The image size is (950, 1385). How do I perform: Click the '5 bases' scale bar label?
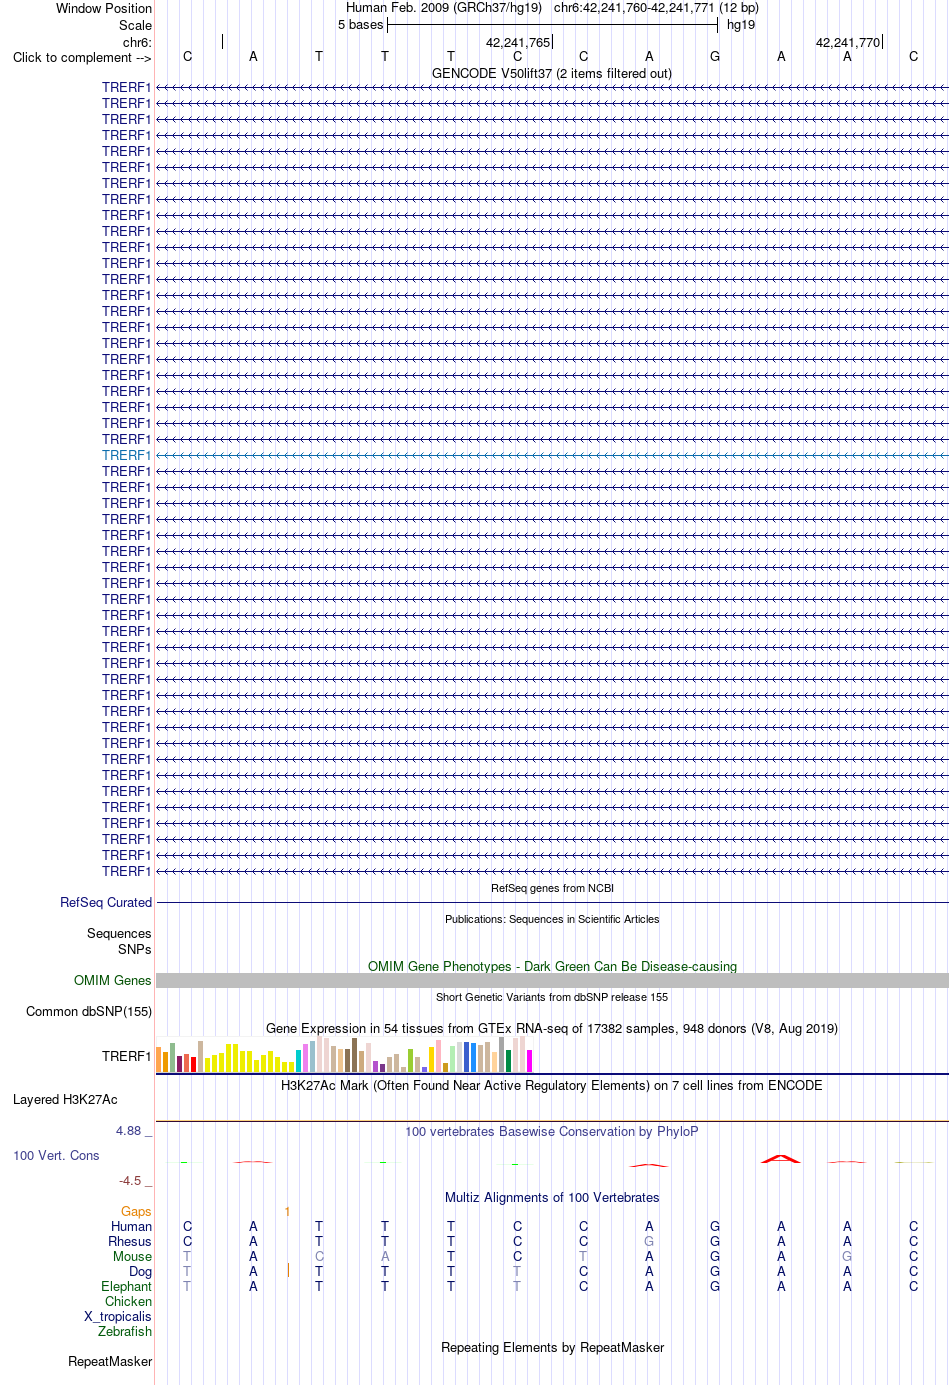[x=360, y=24]
